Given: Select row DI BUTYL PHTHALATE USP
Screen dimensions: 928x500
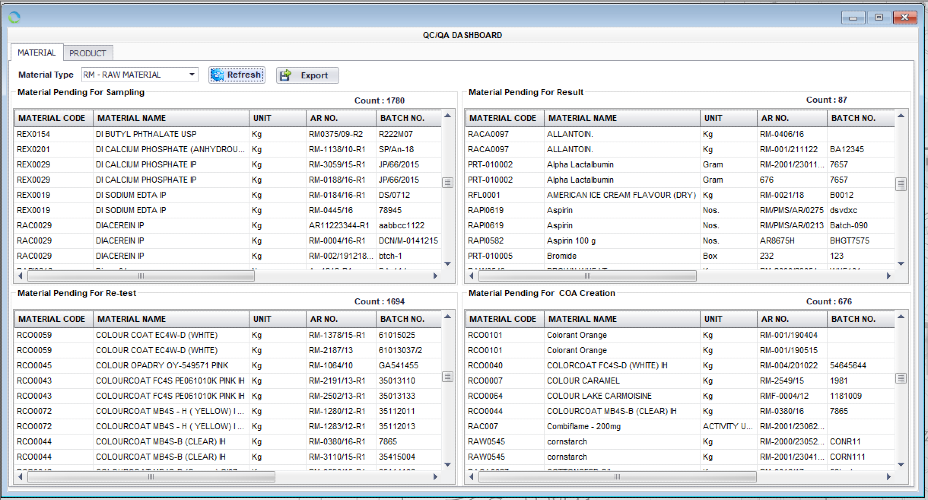Looking at the screenshot, I should coord(228,134).
